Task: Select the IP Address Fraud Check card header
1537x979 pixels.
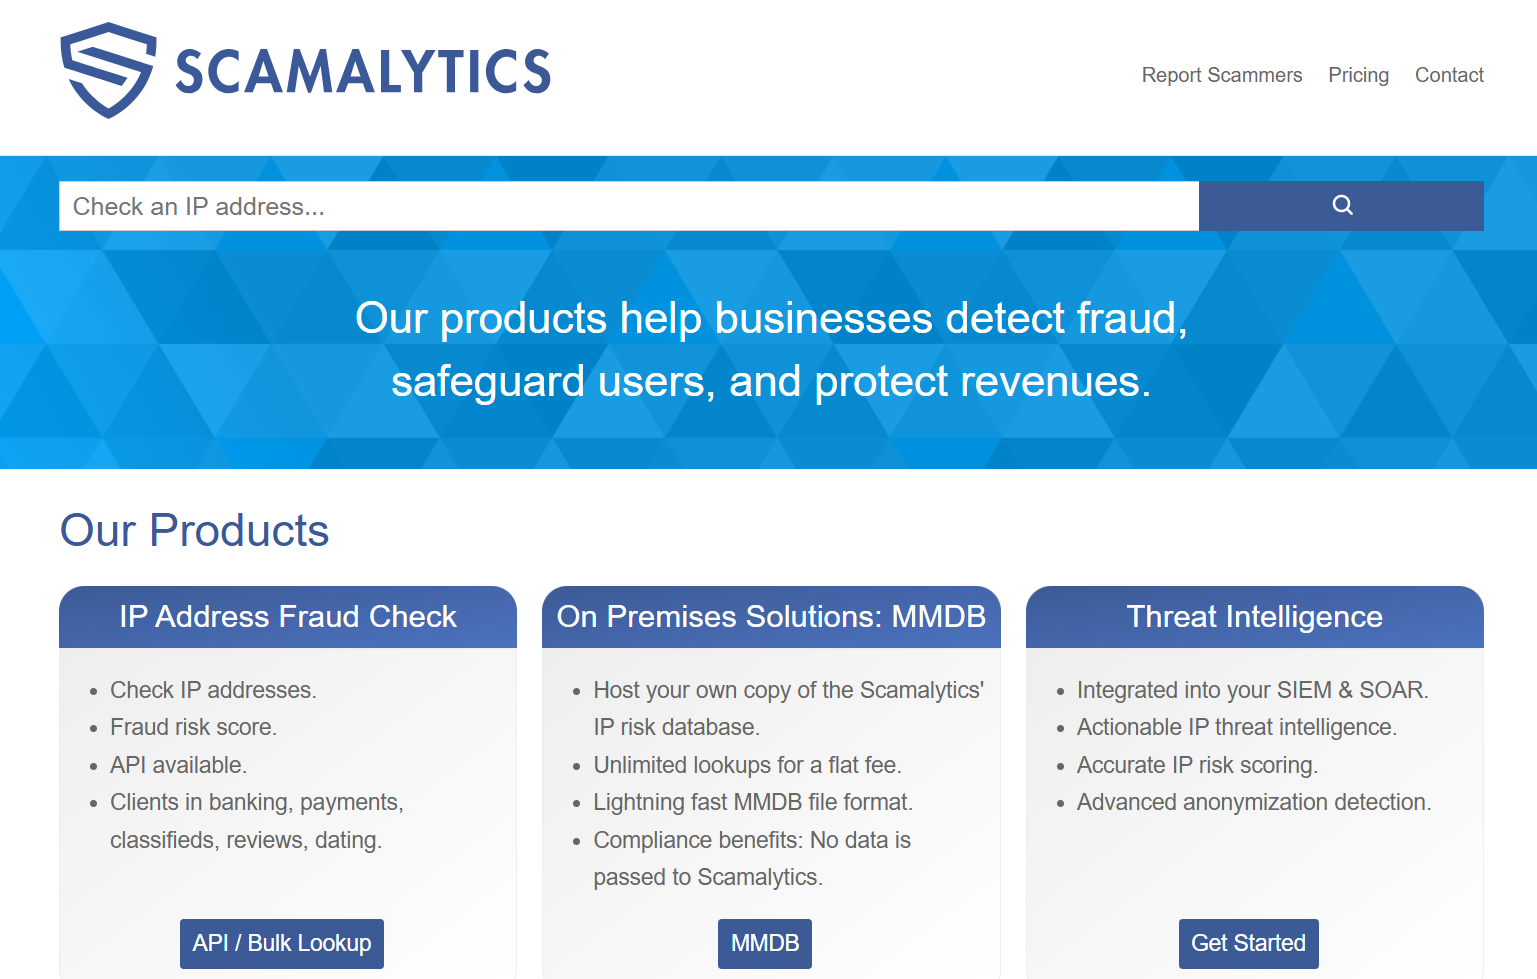Action: point(287,617)
